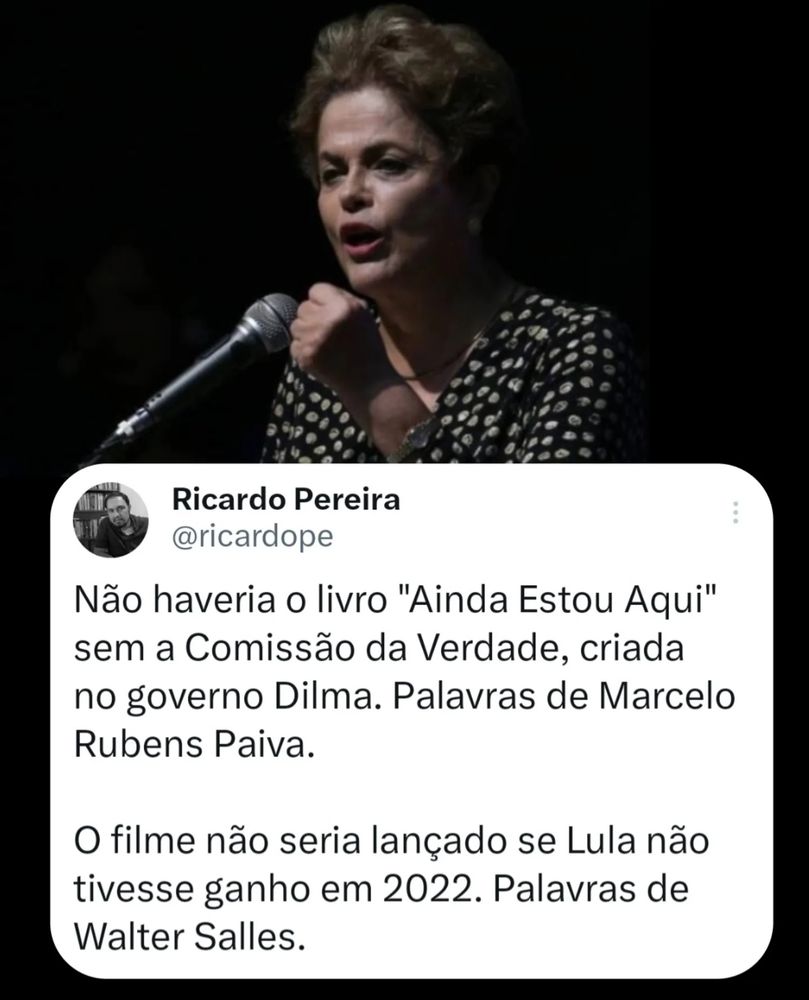This screenshot has height=1000, width=809.
Task: Click Ricardo Pereira's profile avatar
Action: (x=111, y=519)
